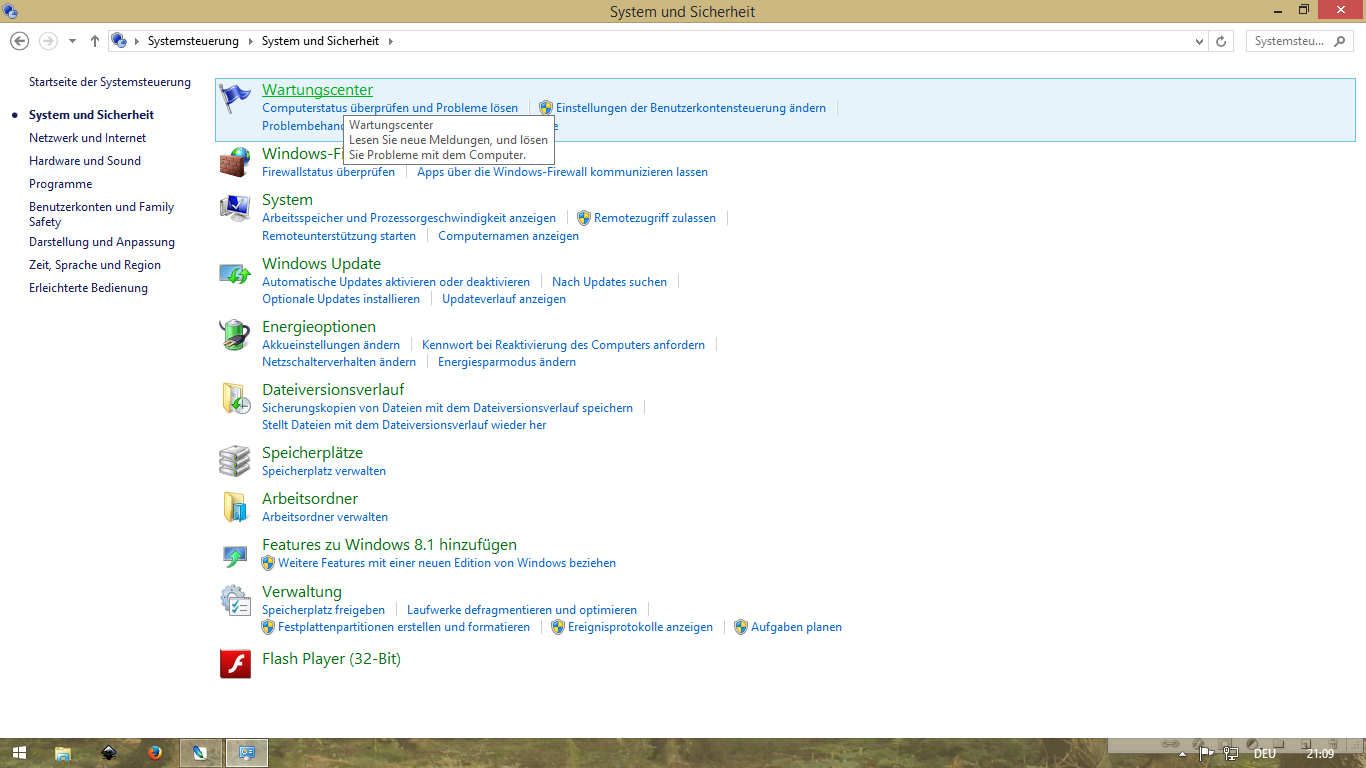
Task: Open Startseite der Systemsteuerung
Action: pyautogui.click(x=110, y=82)
